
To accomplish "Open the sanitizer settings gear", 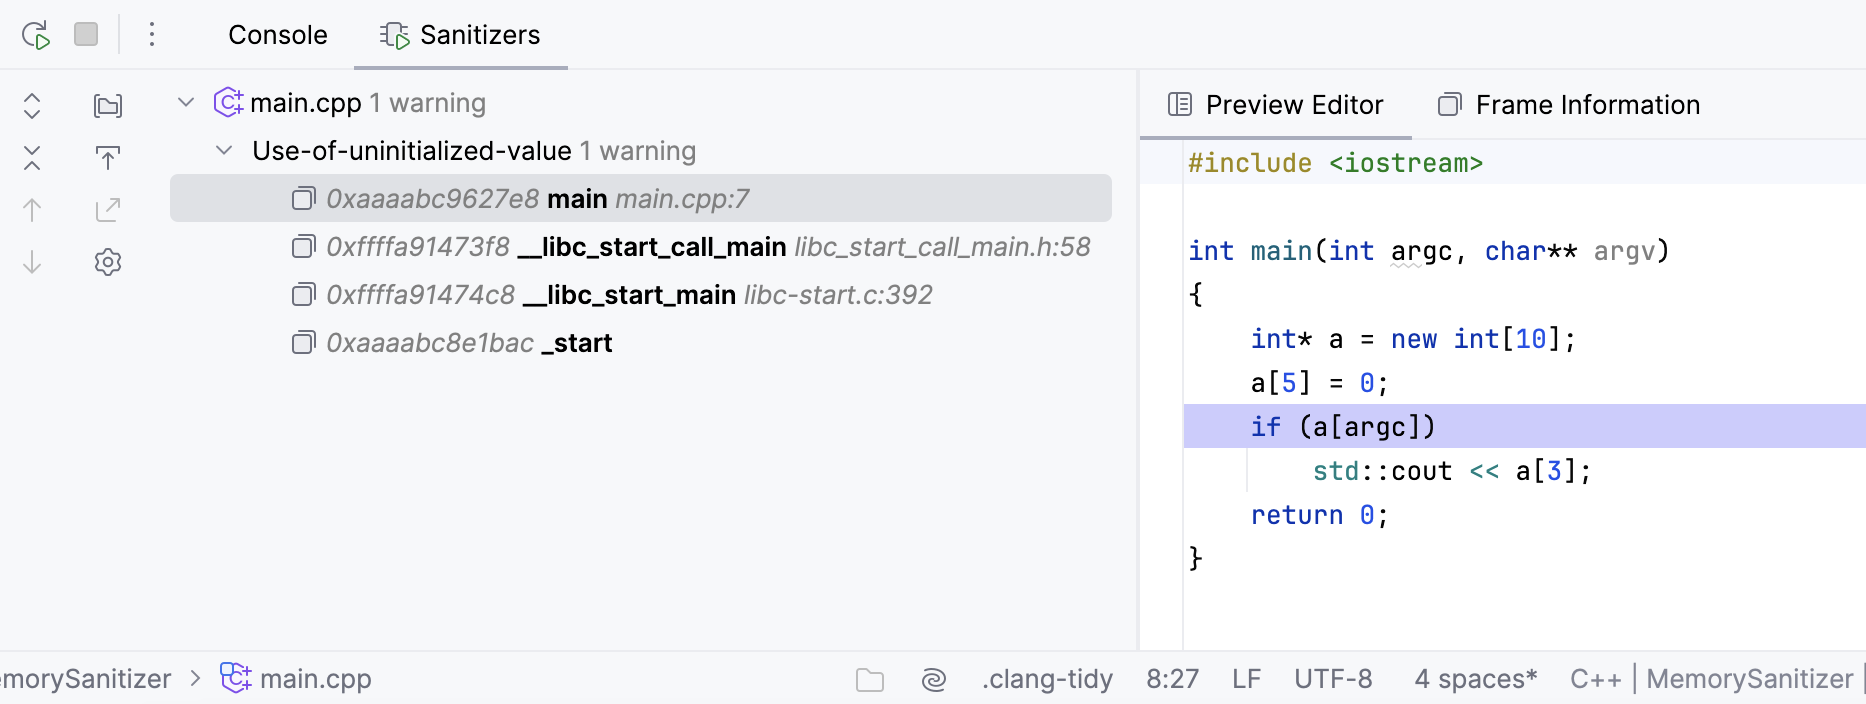I will coord(108,262).
